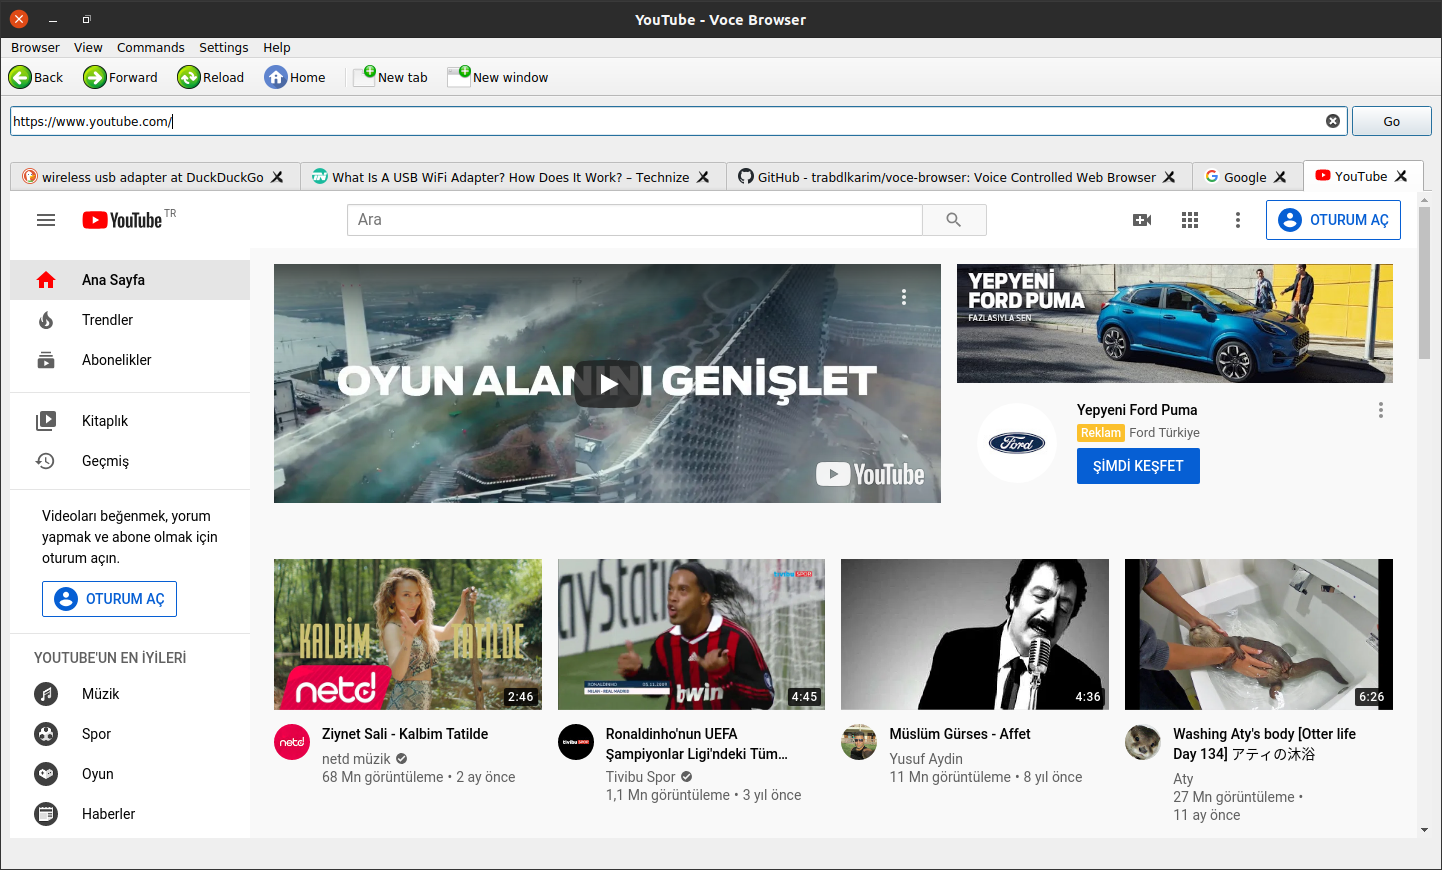
Task: Open Müslüm Gürses Affet thumbnail
Action: [x=975, y=634]
